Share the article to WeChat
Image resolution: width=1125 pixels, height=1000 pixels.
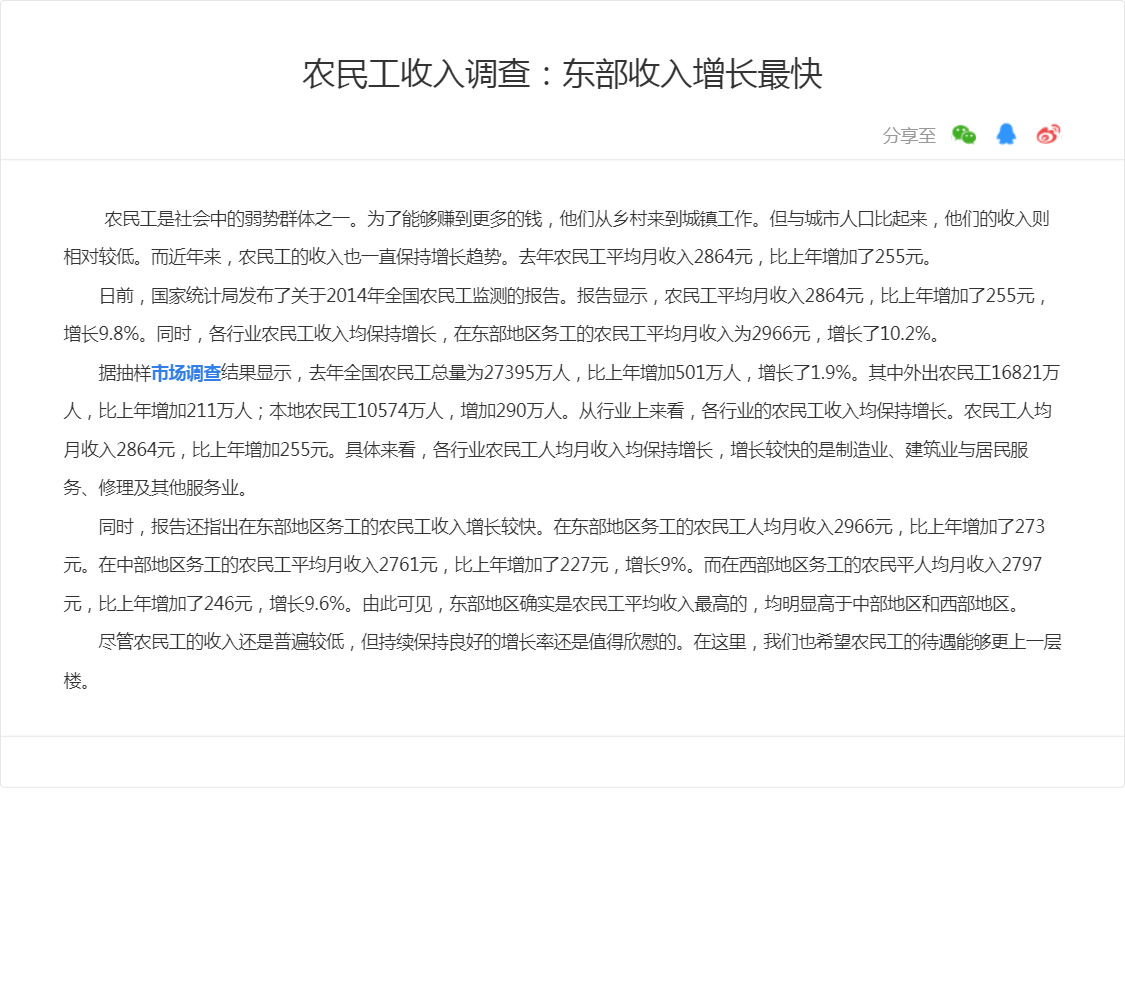(964, 134)
